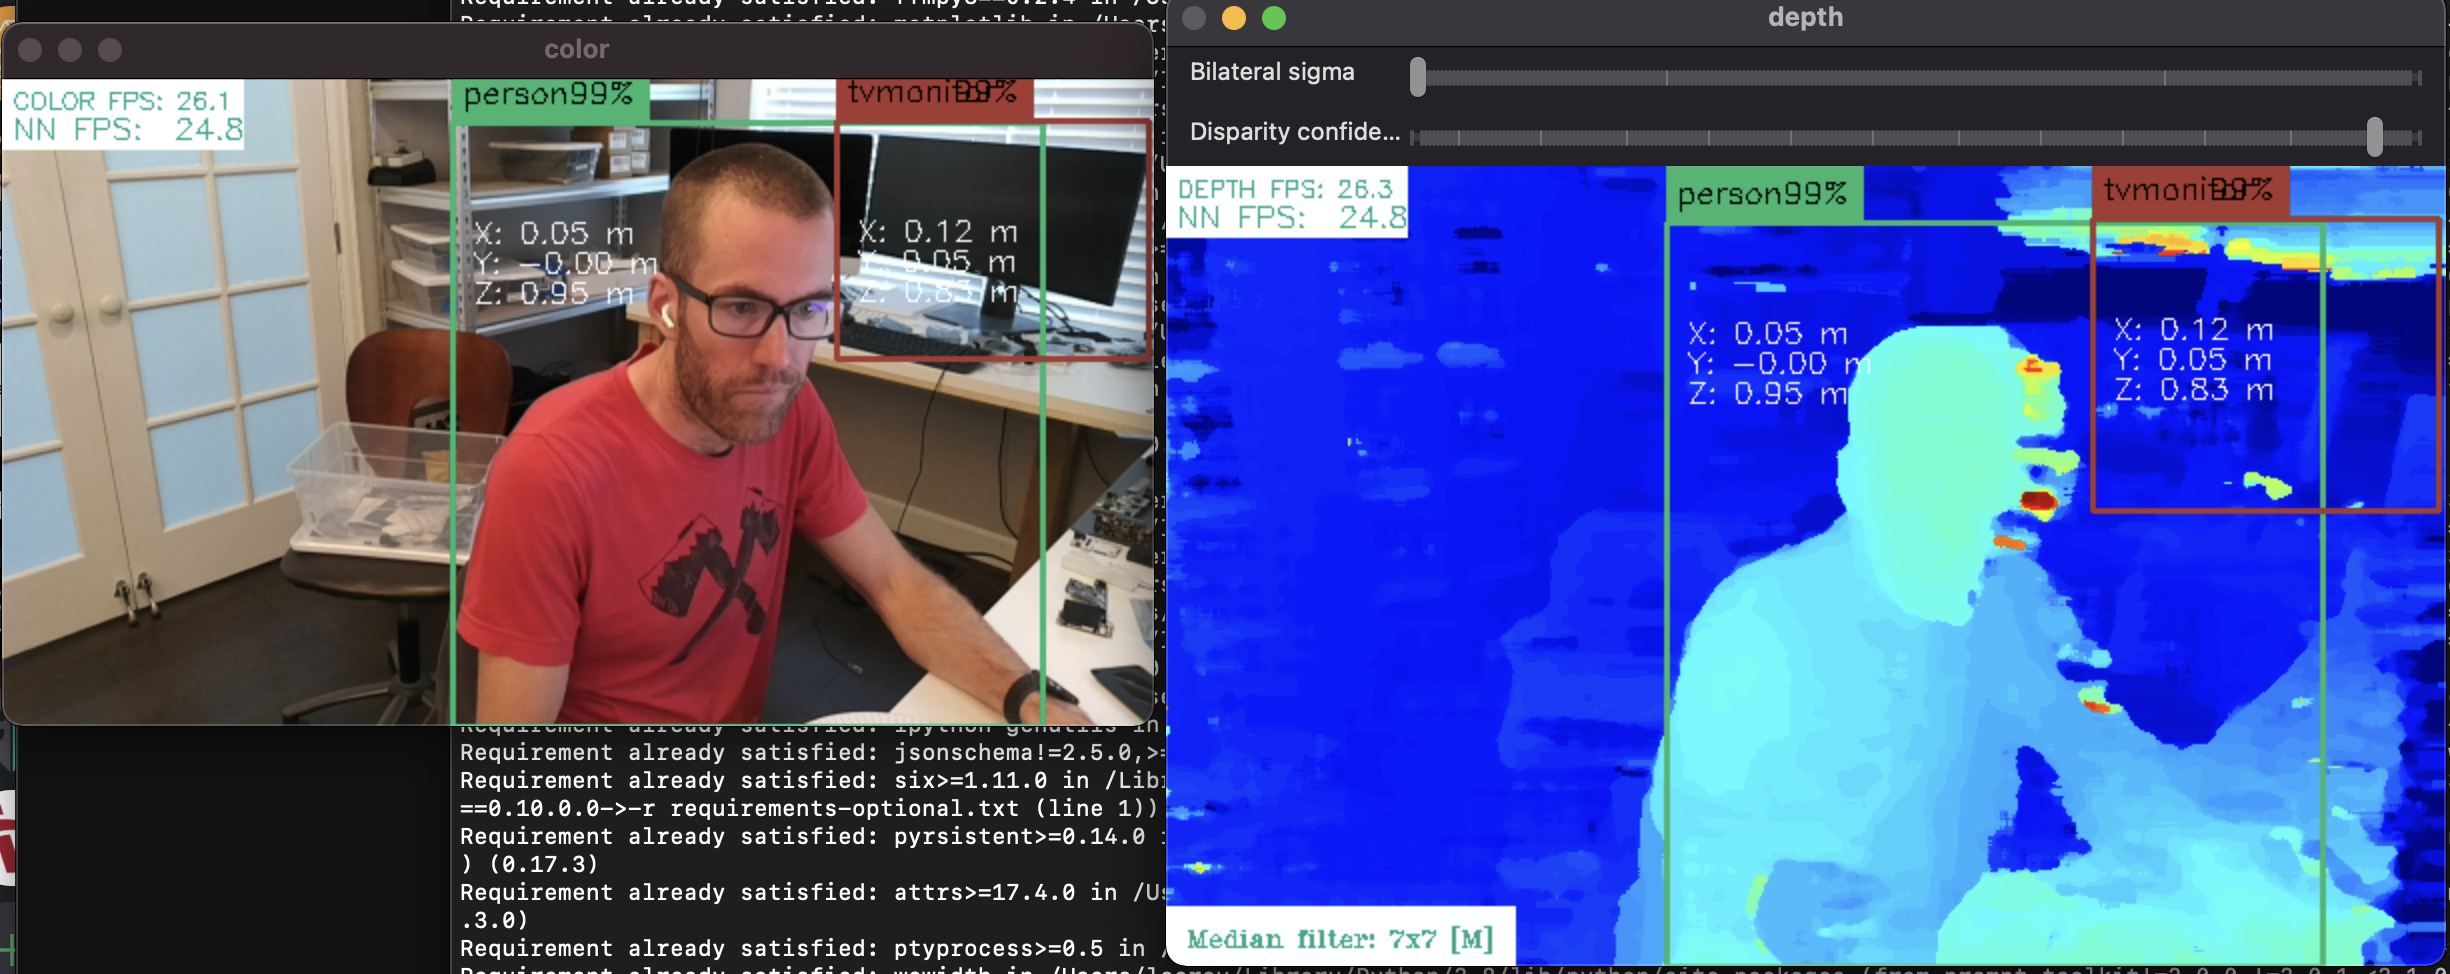Image resolution: width=2450 pixels, height=974 pixels.
Task: Click the Disparity confidence slider handle
Action: (2374, 137)
